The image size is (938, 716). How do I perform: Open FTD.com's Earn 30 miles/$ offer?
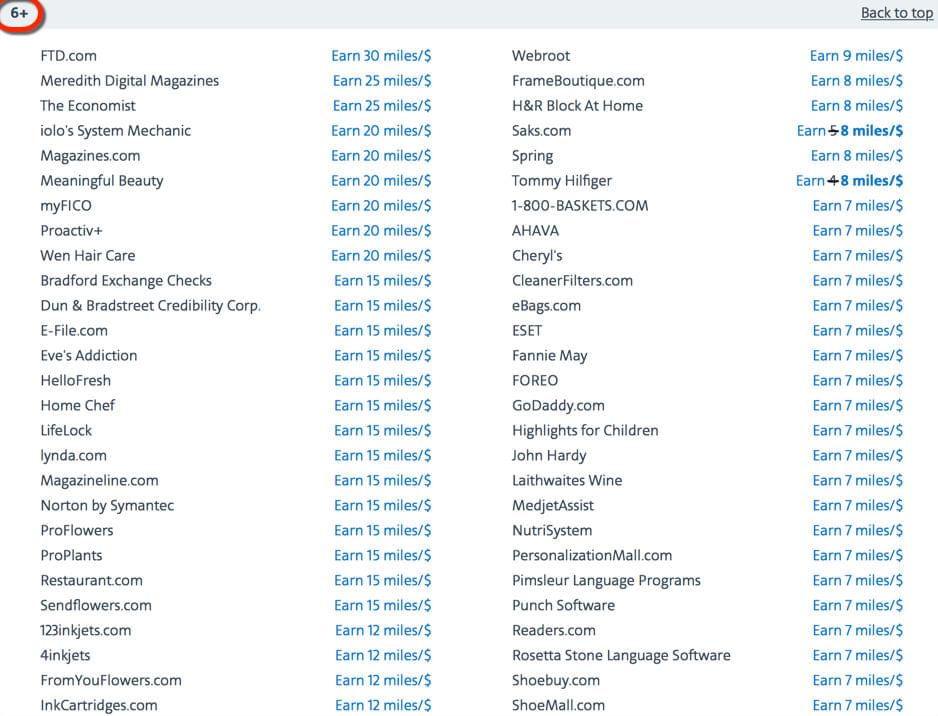click(381, 56)
